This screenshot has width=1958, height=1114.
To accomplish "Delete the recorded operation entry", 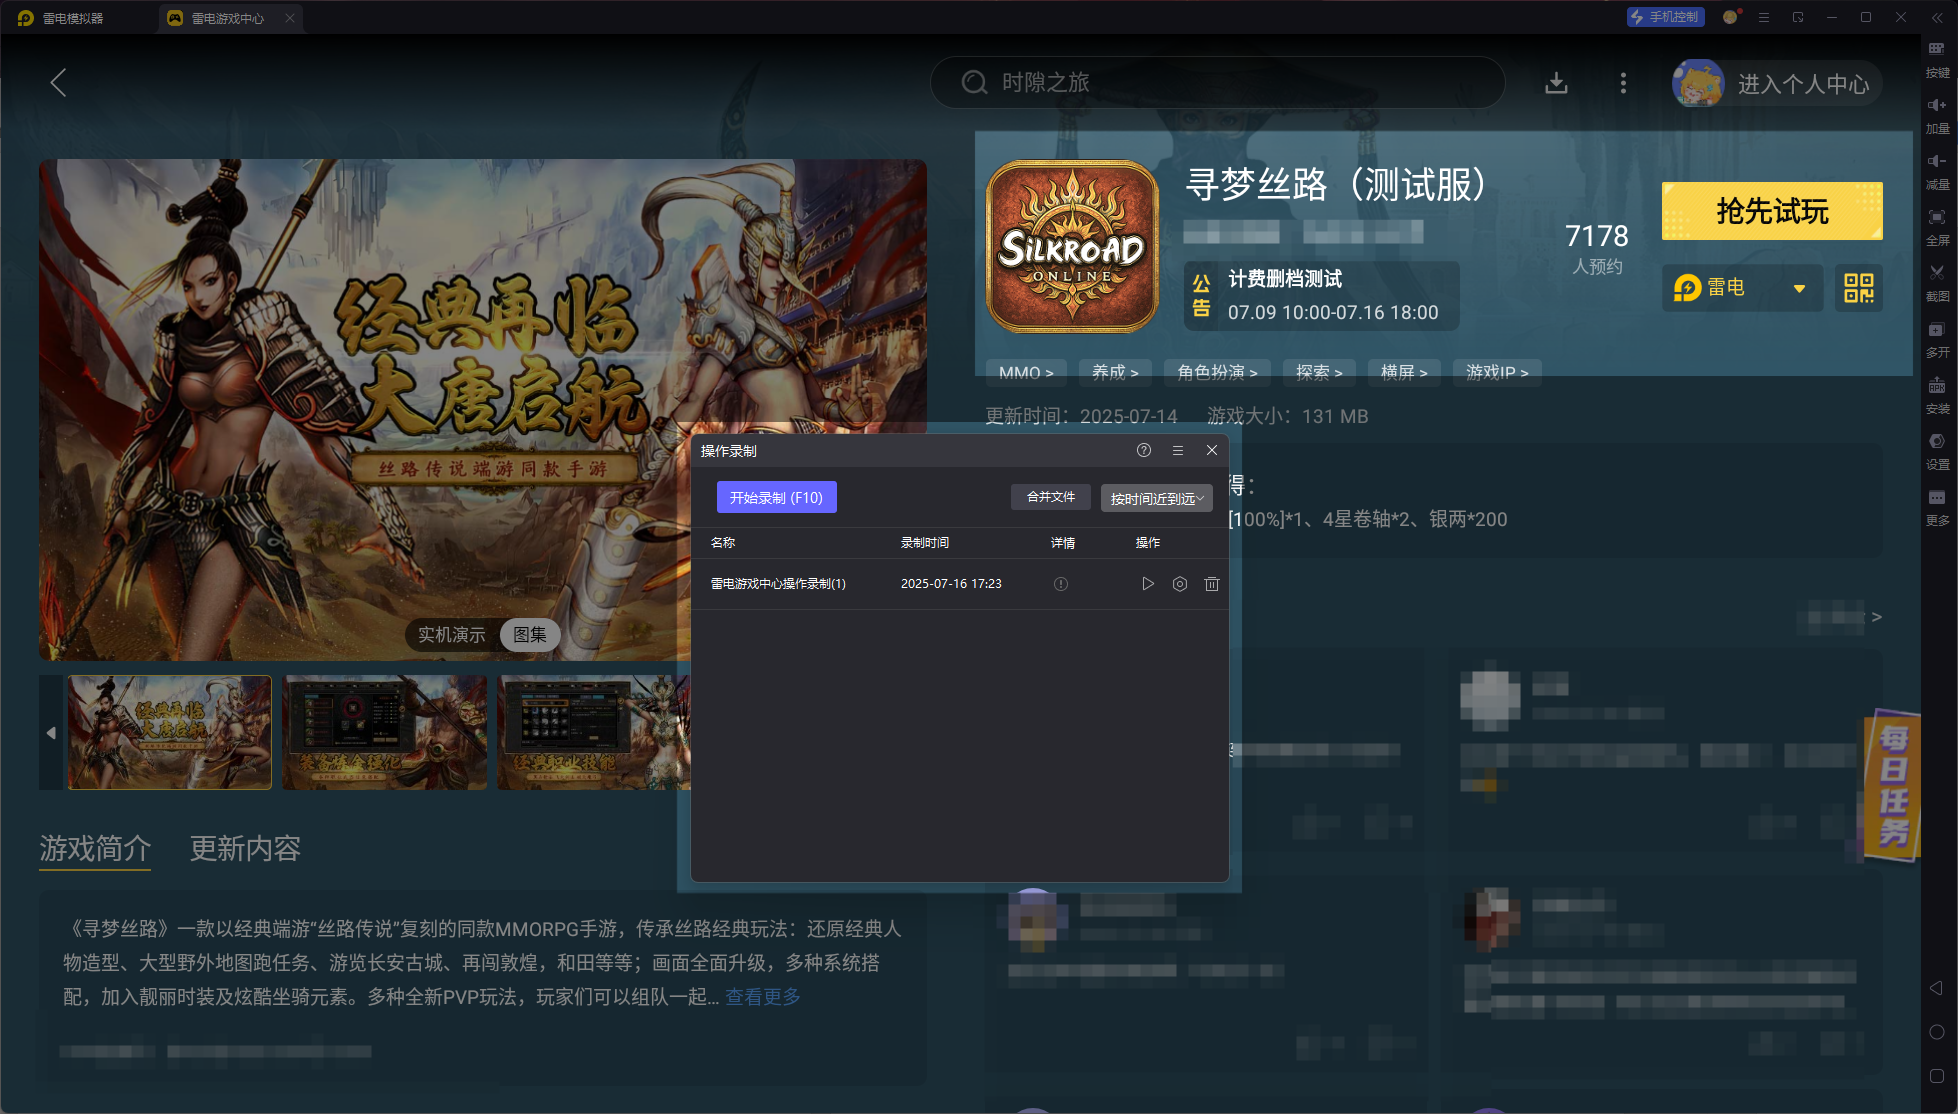I will (1212, 584).
